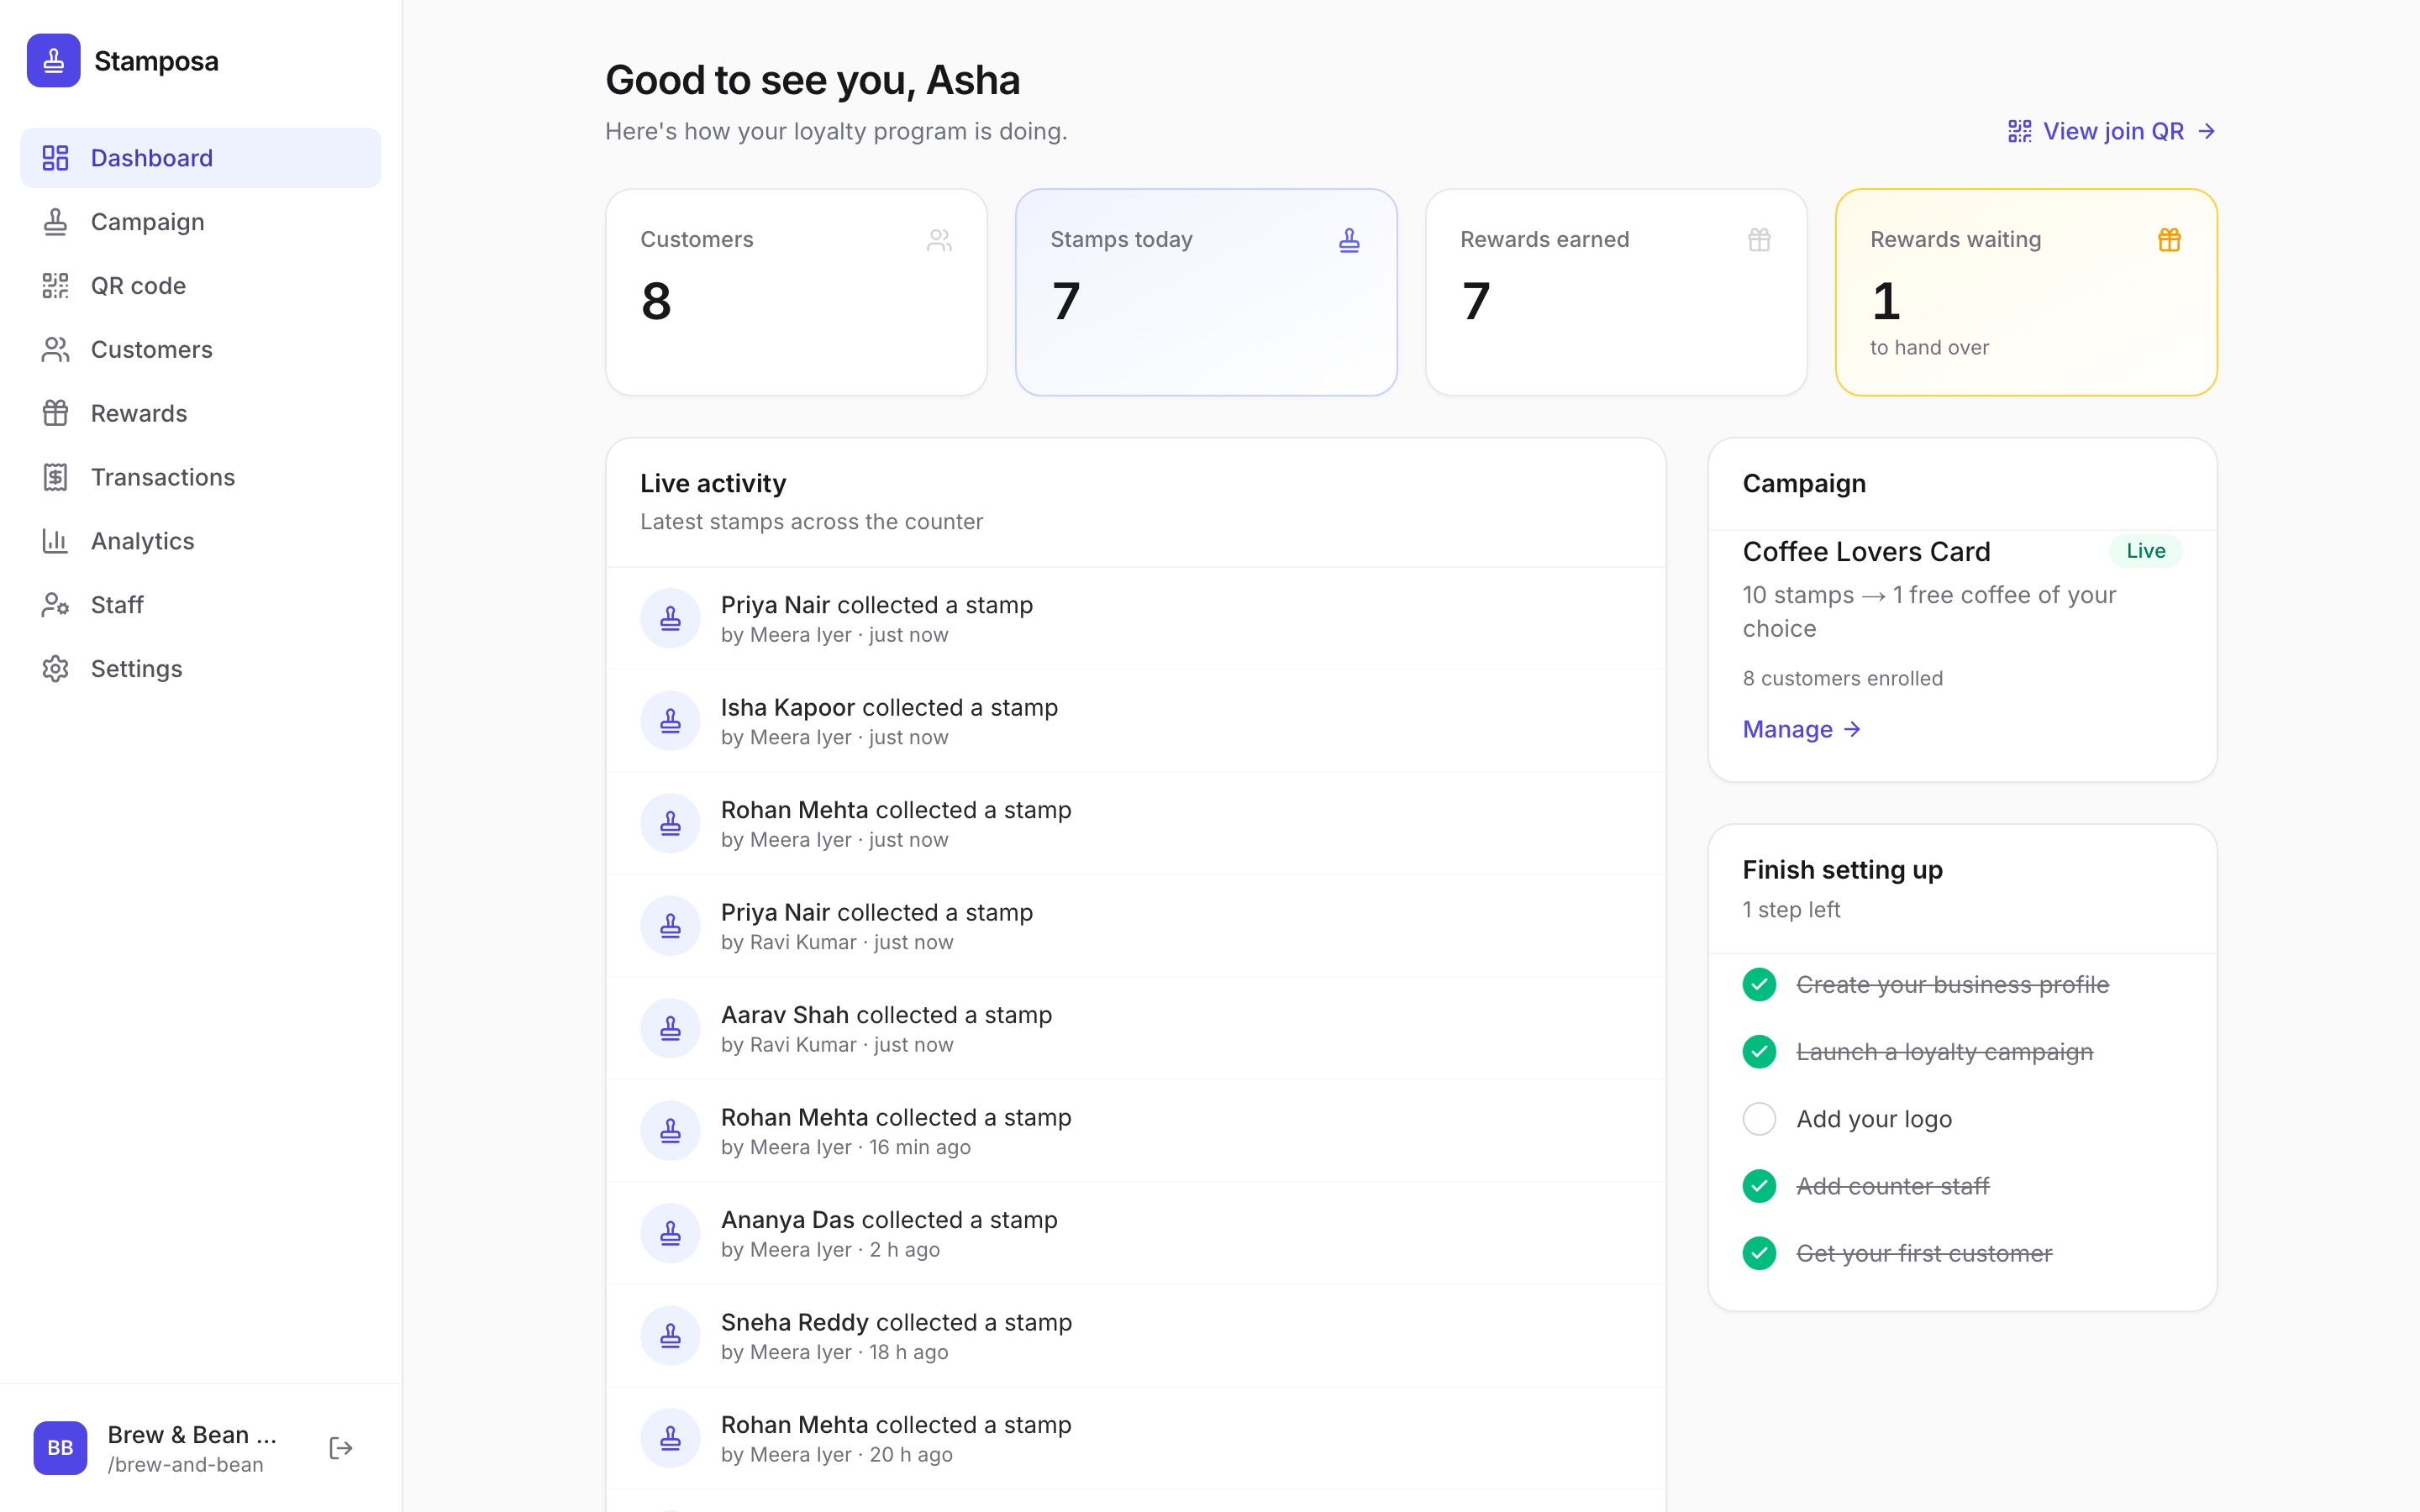Click the gift icon in Rewards earned card
This screenshot has height=1512, width=2420.
point(1759,240)
